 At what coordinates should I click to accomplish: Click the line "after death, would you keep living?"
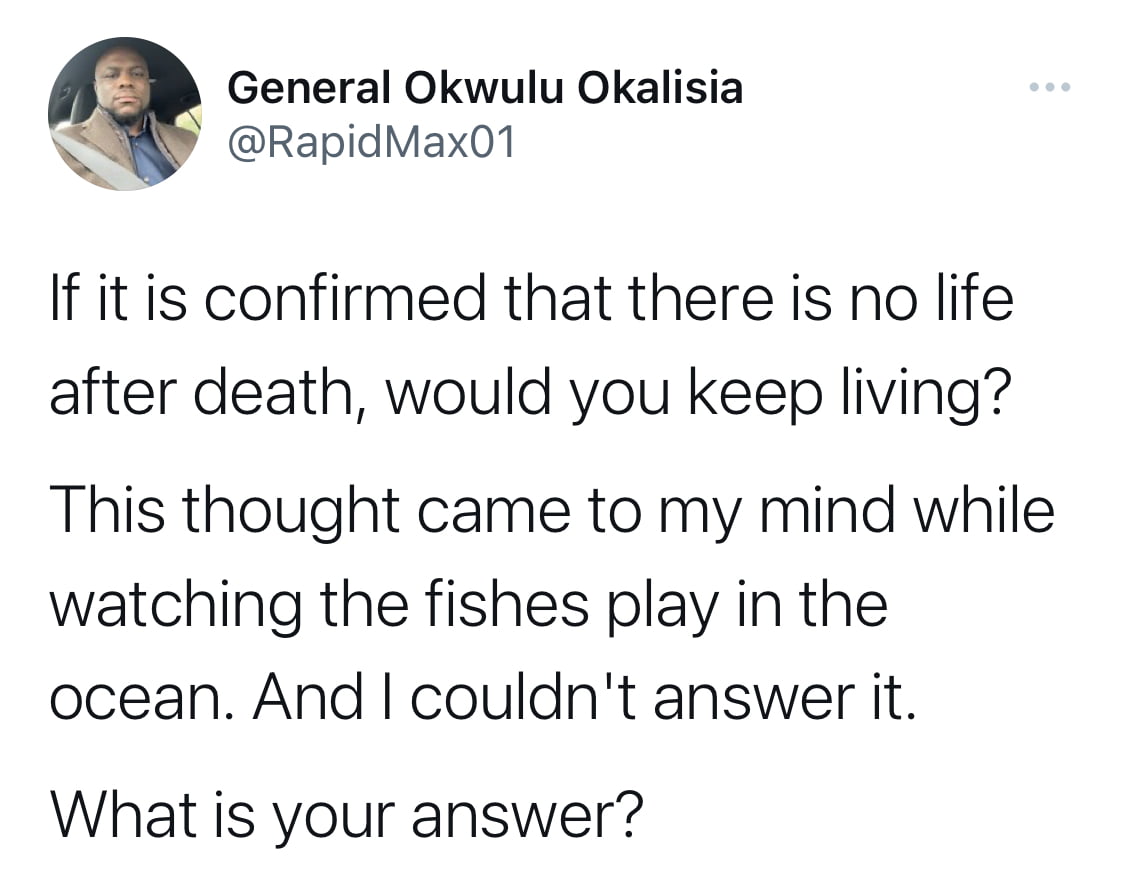point(530,393)
